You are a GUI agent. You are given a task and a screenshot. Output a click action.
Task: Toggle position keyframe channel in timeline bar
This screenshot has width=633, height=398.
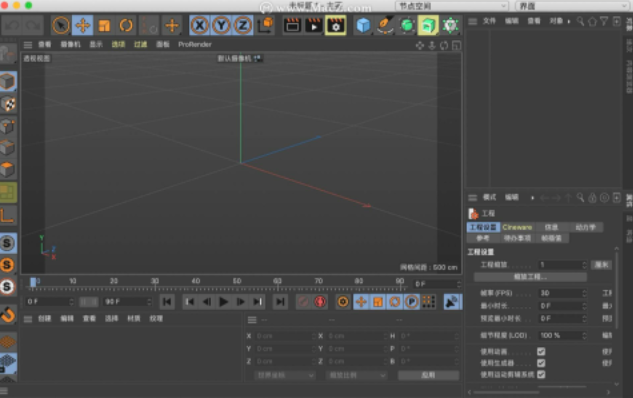pos(361,302)
